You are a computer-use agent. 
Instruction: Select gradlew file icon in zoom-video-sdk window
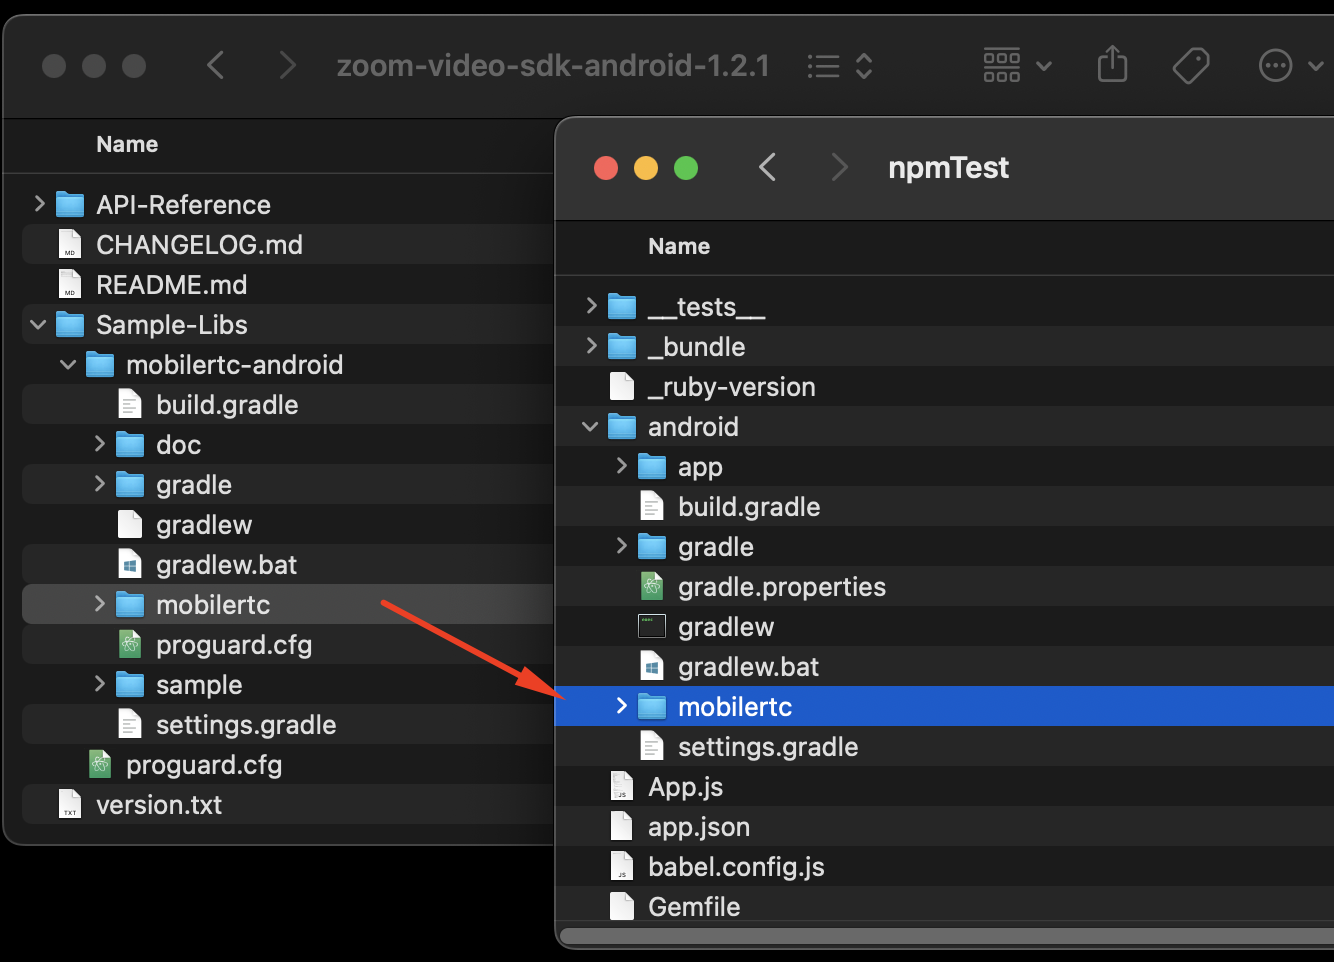pyautogui.click(x=130, y=524)
